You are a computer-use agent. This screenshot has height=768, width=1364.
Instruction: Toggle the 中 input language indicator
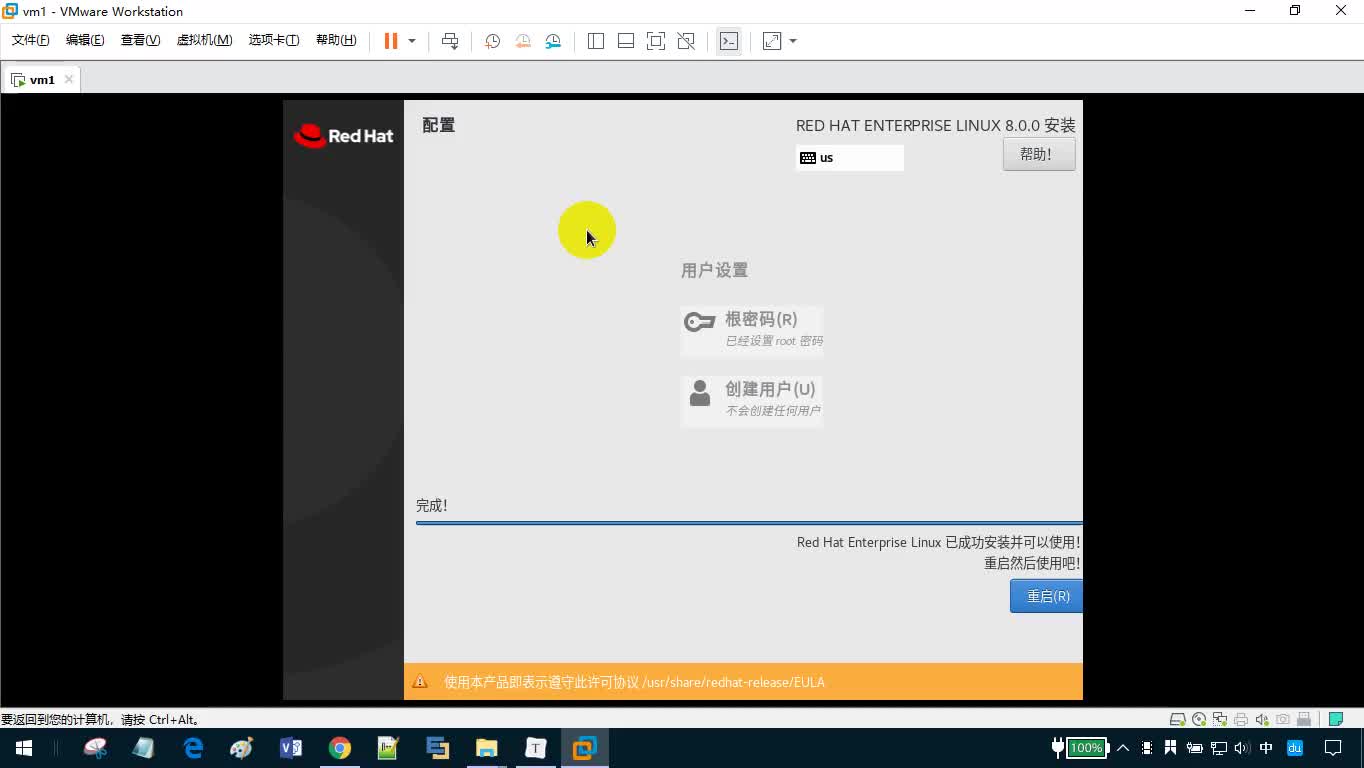click(x=1267, y=748)
